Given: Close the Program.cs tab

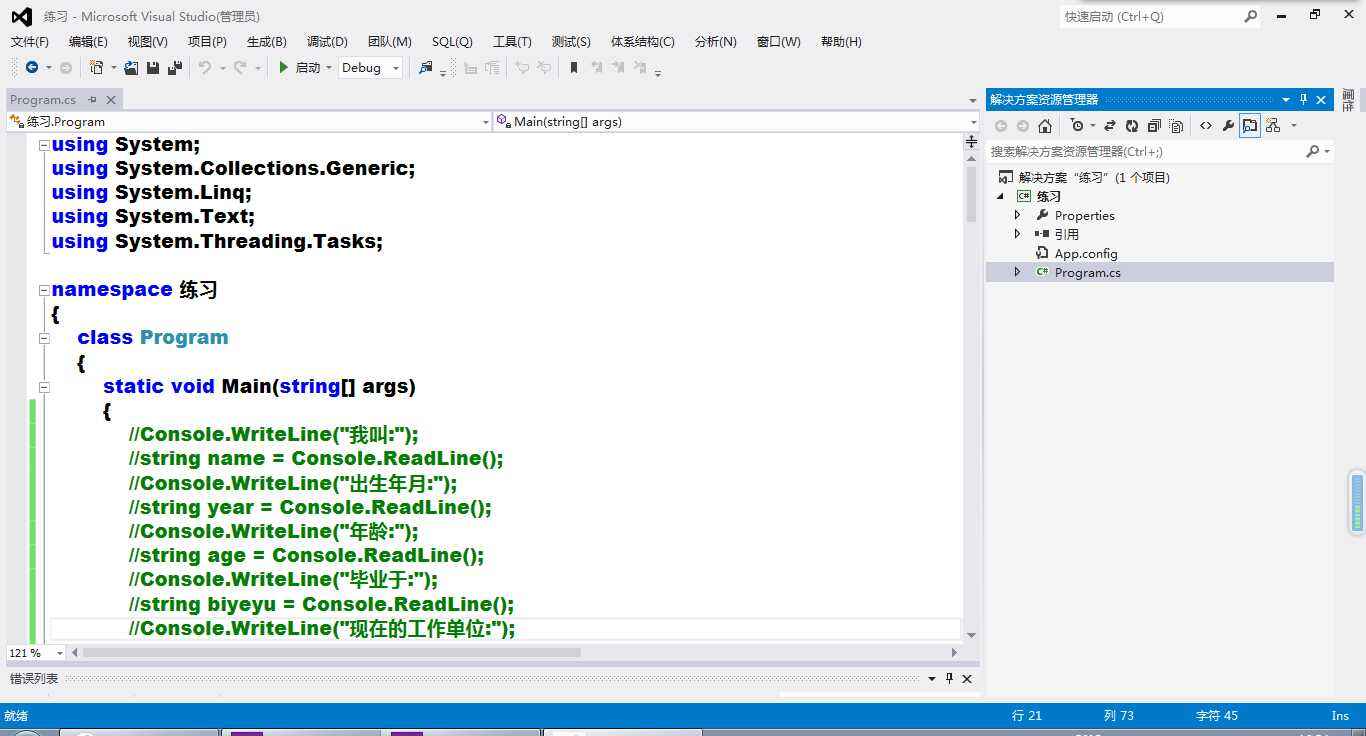Looking at the screenshot, I should [111, 99].
